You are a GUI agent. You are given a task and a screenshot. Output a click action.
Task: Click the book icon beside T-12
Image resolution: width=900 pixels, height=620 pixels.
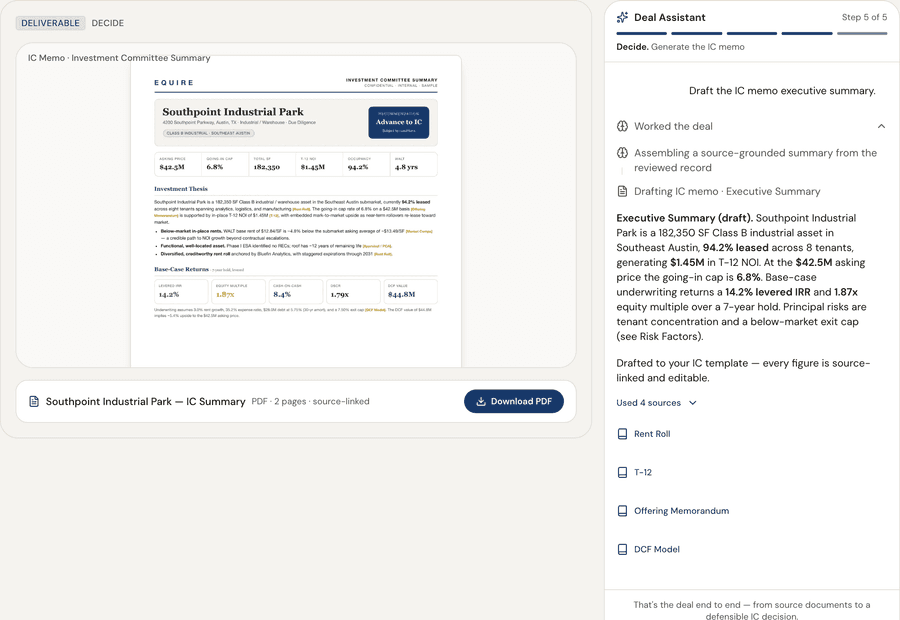[x=622, y=472]
